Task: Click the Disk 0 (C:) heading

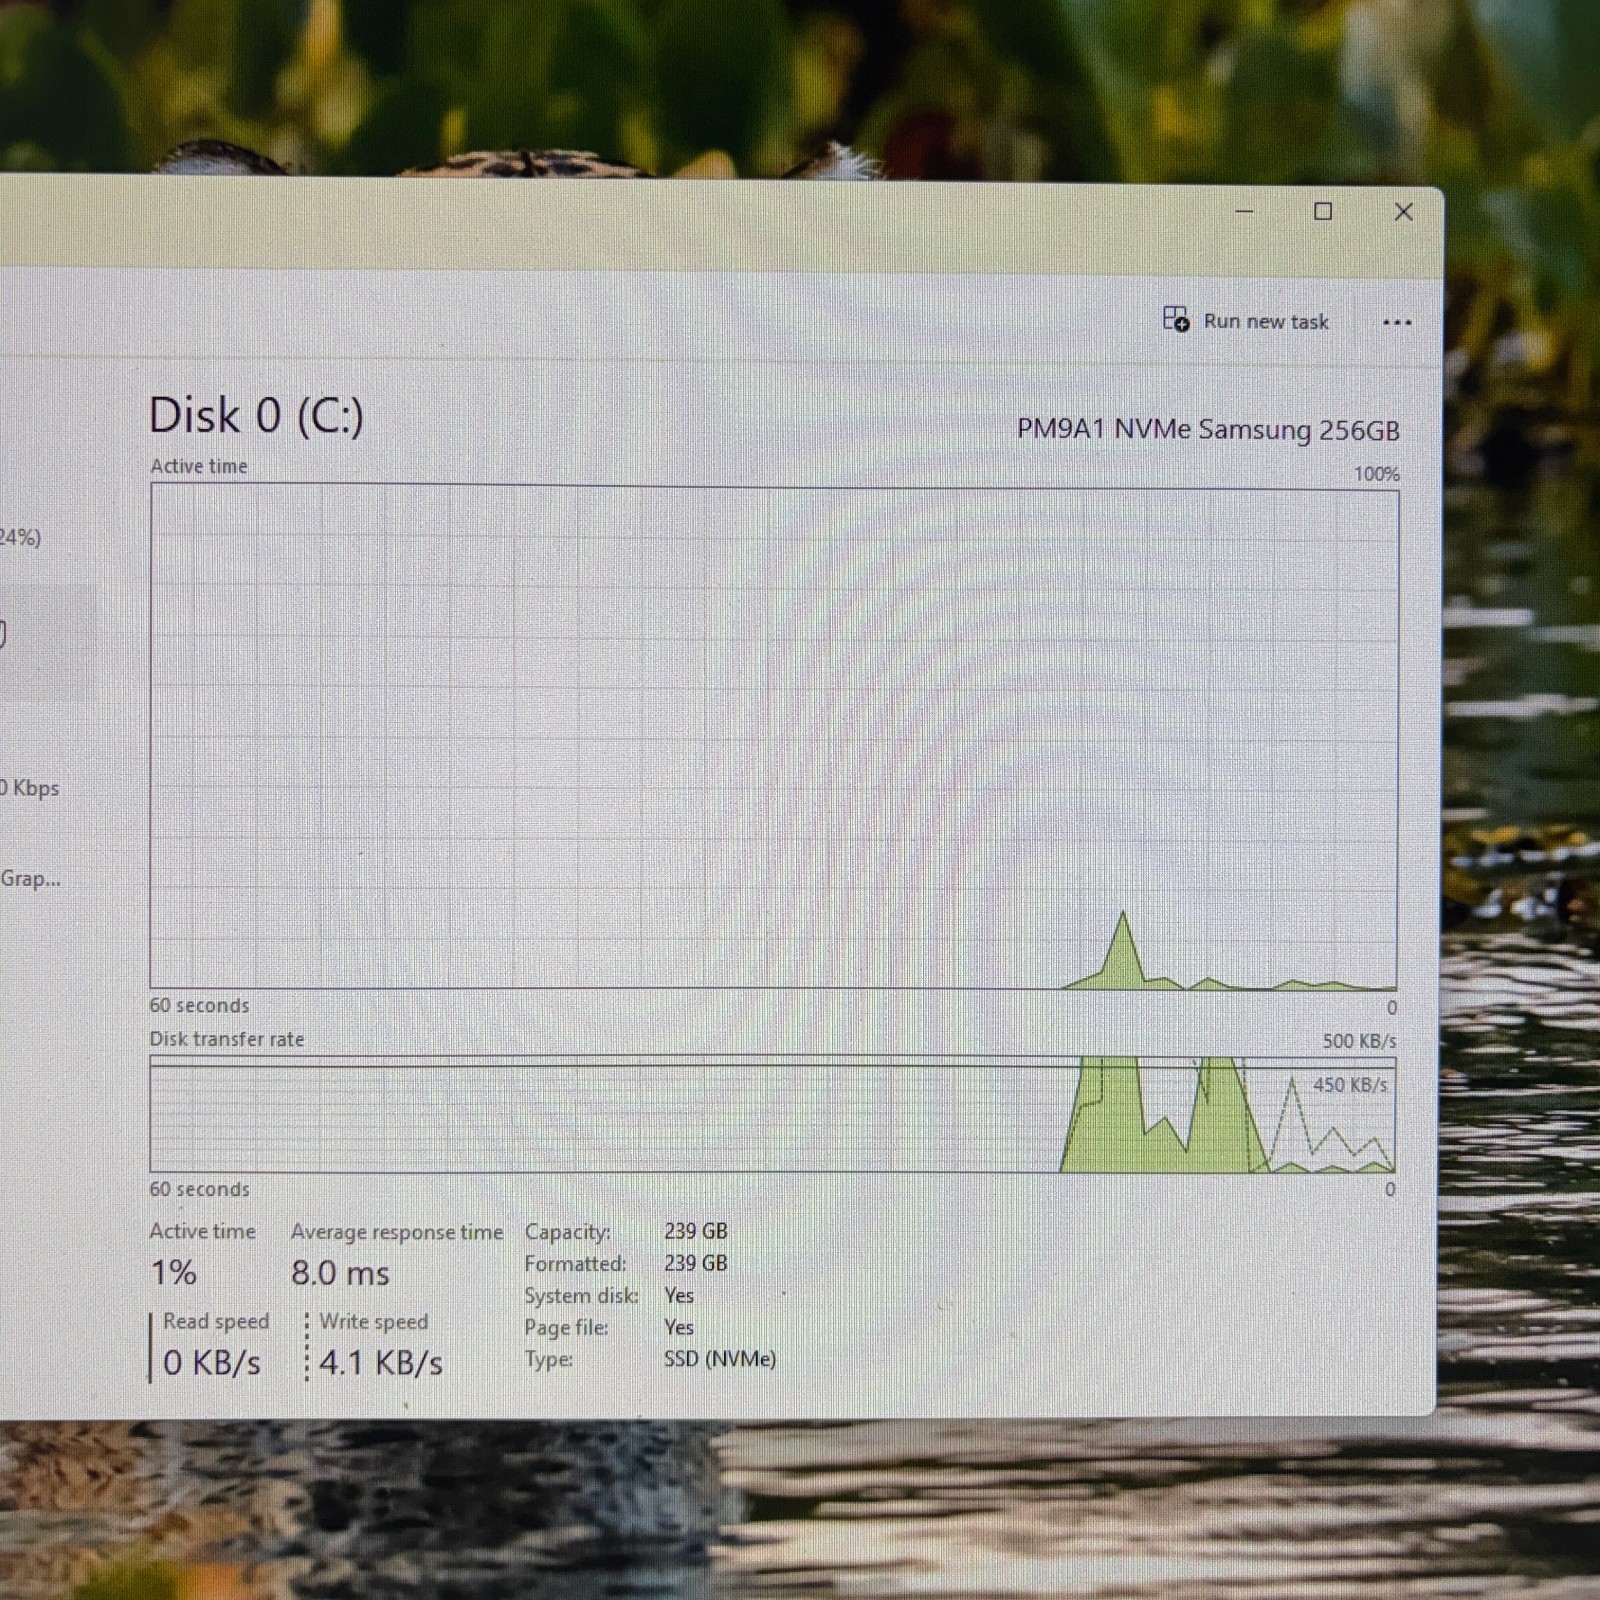Action: 256,415
